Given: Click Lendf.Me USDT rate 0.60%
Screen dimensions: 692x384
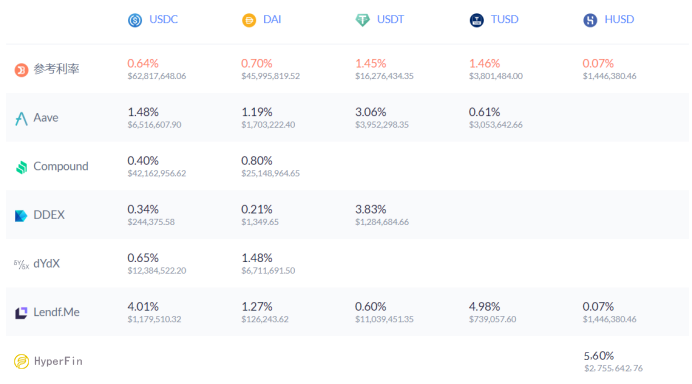Looking at the screenshot, I should coord(371,306).
